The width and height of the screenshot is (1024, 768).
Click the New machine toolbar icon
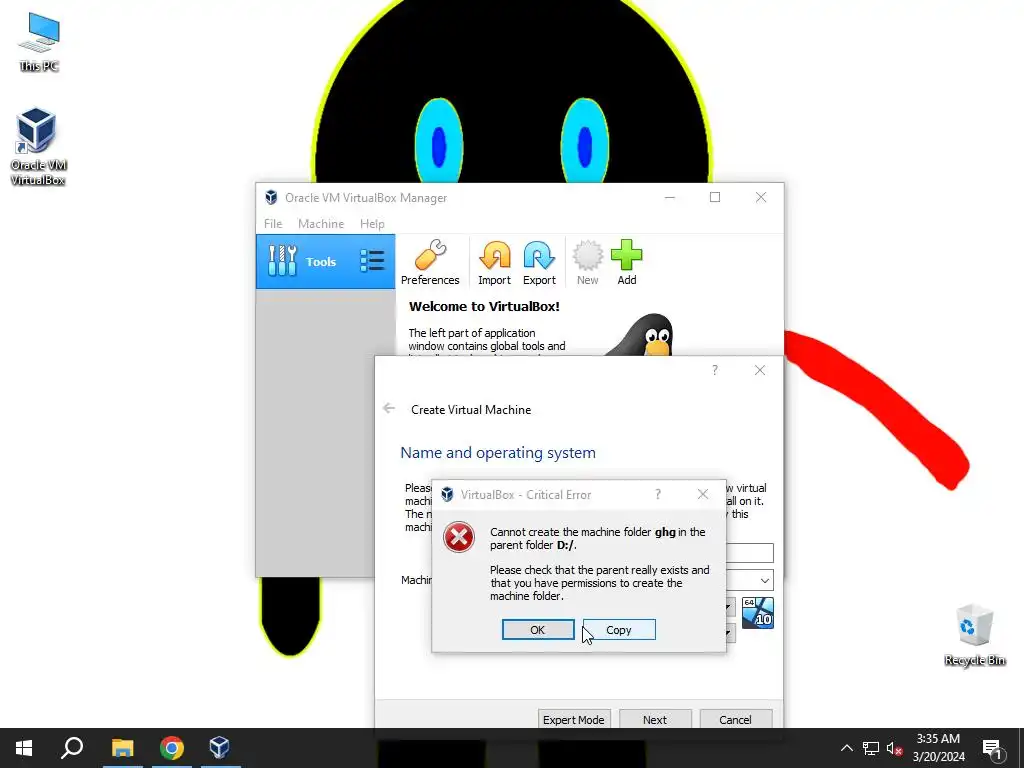tap(587, 262)
